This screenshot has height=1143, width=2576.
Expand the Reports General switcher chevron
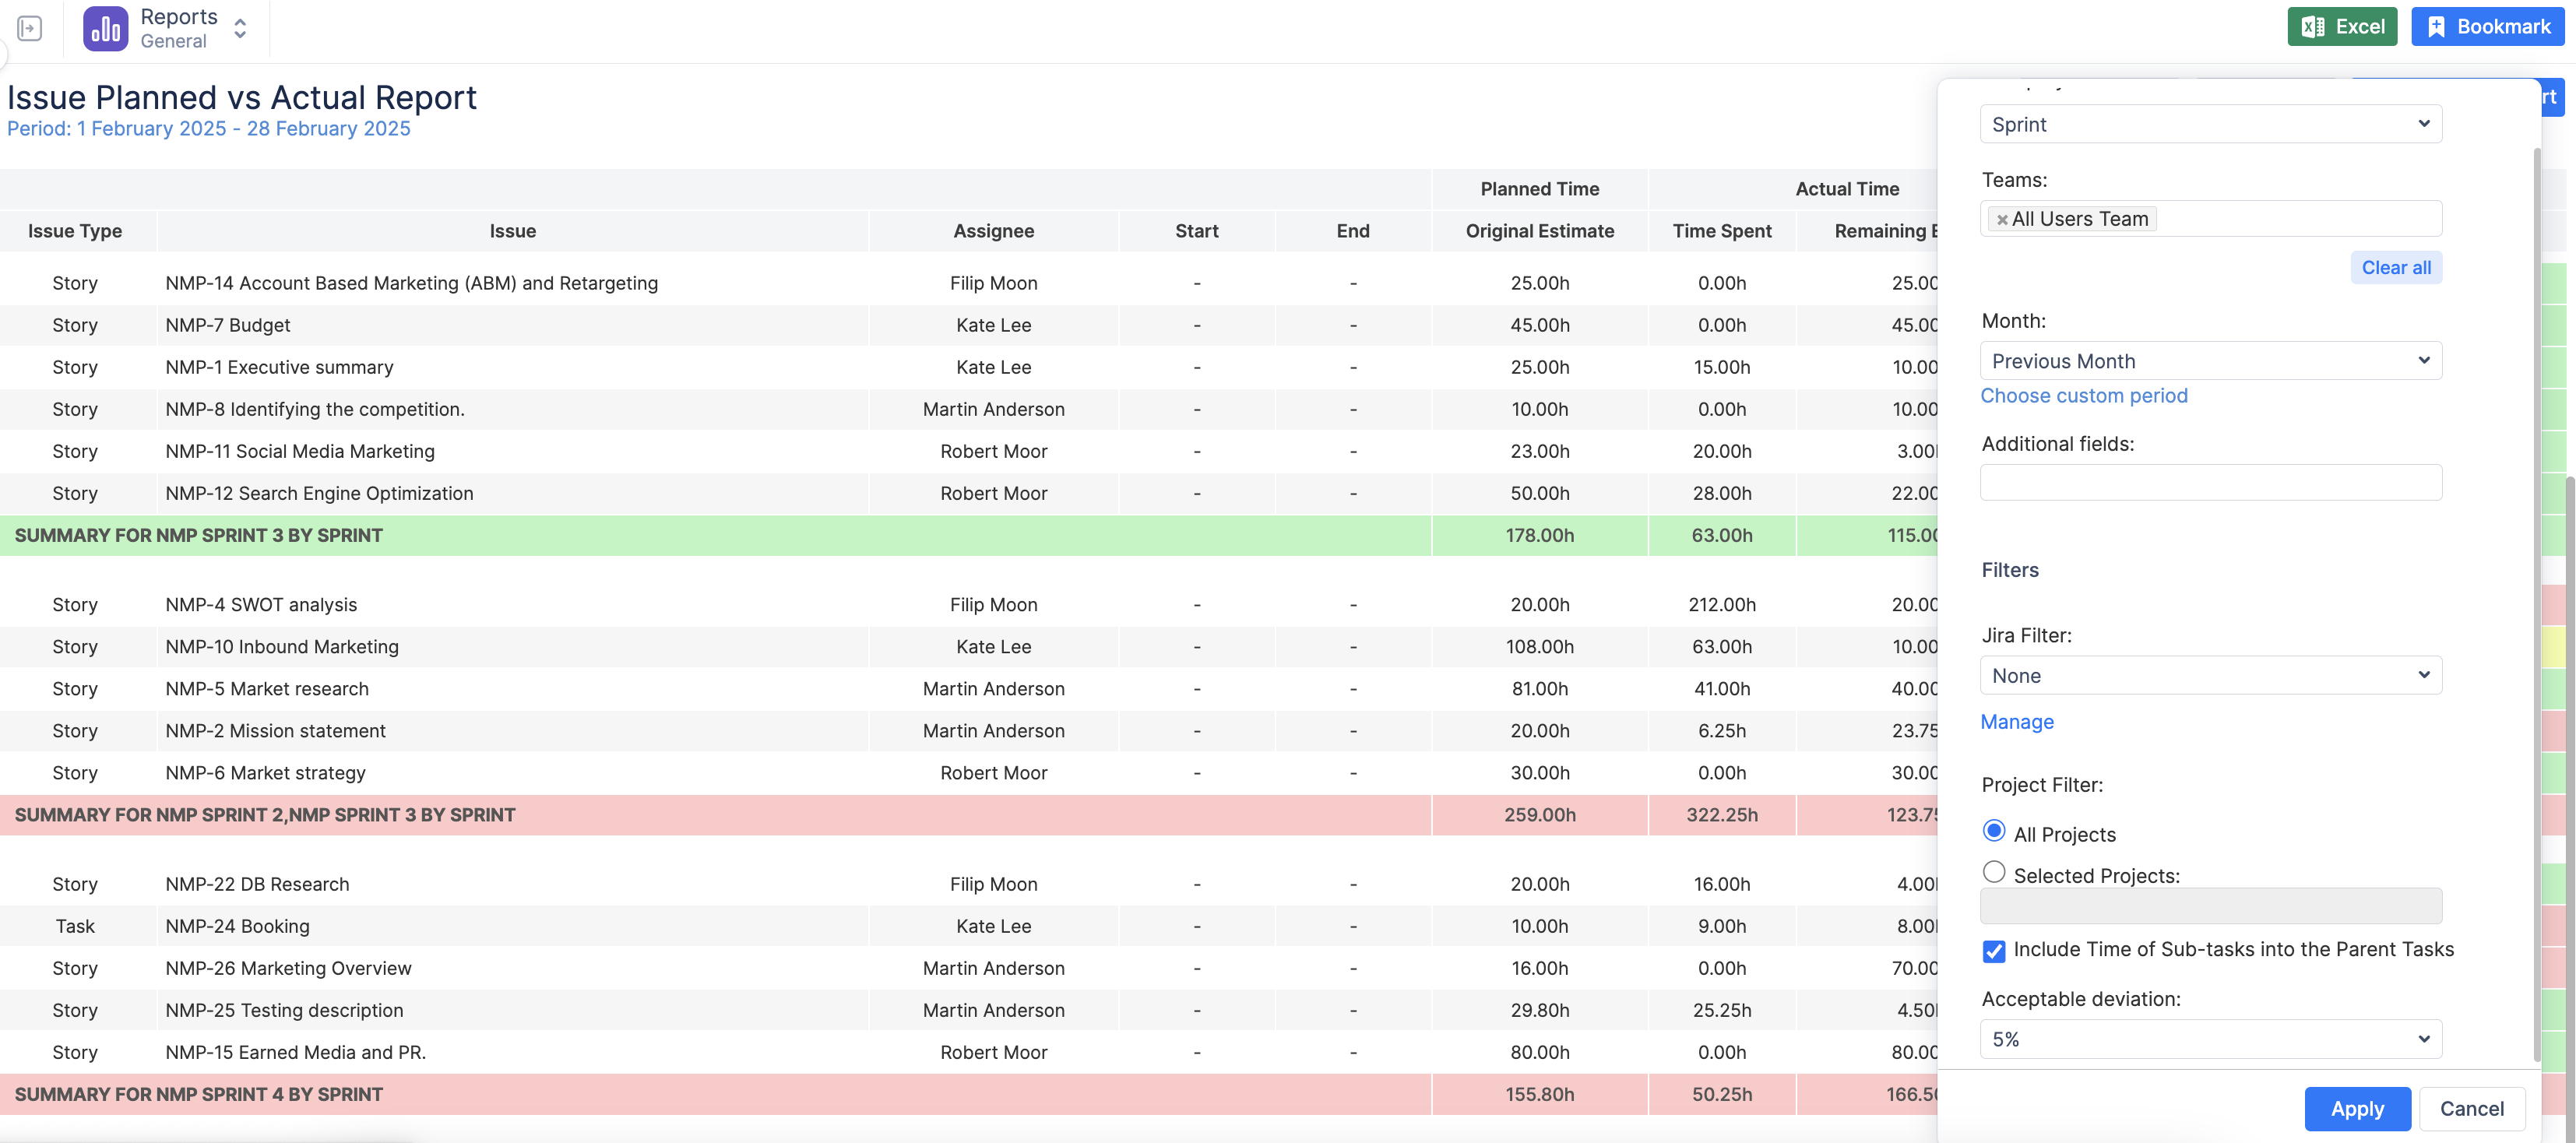coord(240,29)
